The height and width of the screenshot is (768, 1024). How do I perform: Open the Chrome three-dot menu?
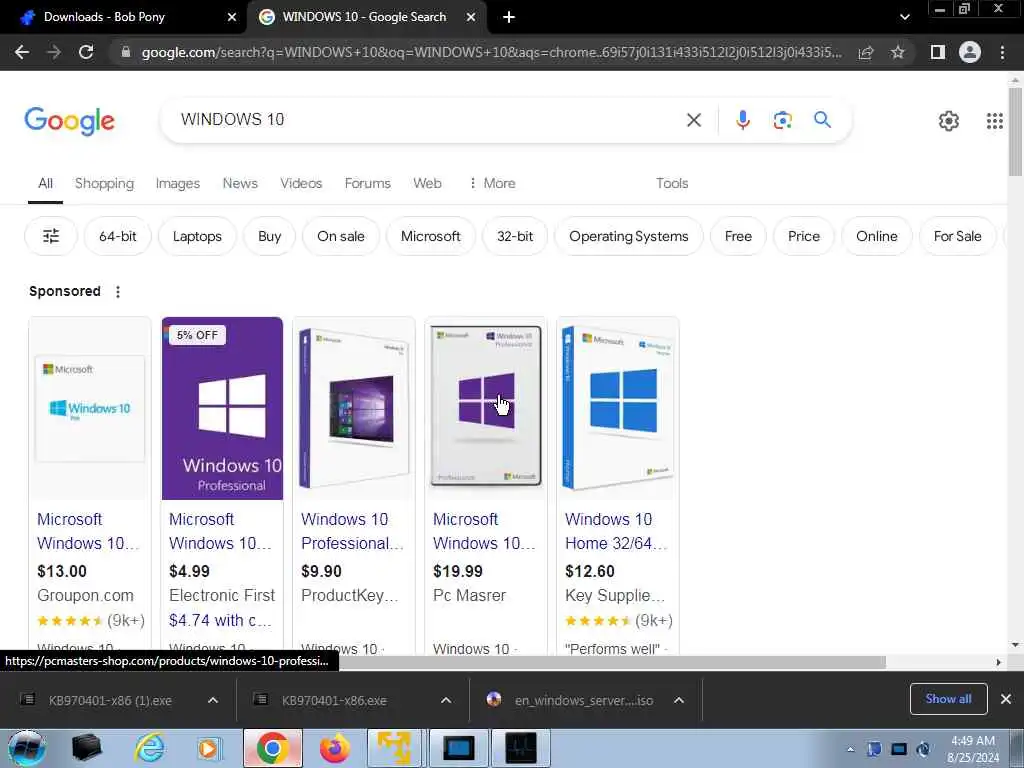1002,52
